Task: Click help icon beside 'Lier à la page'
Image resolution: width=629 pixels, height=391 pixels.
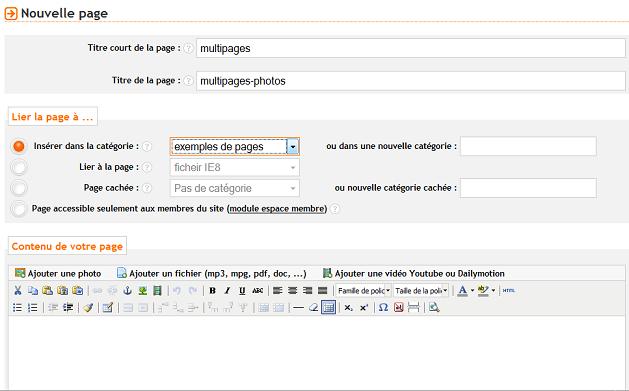Action: pyautogui.click(x=147, y=167)
